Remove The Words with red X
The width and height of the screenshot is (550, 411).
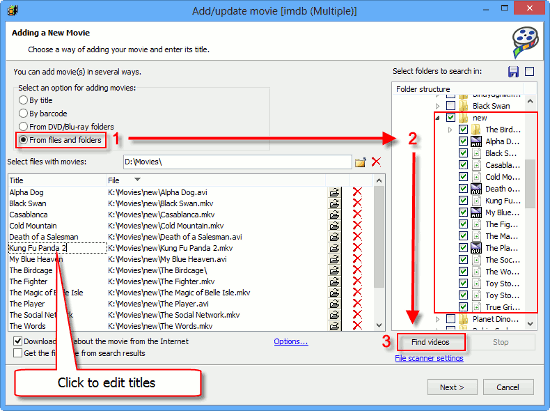357,326
